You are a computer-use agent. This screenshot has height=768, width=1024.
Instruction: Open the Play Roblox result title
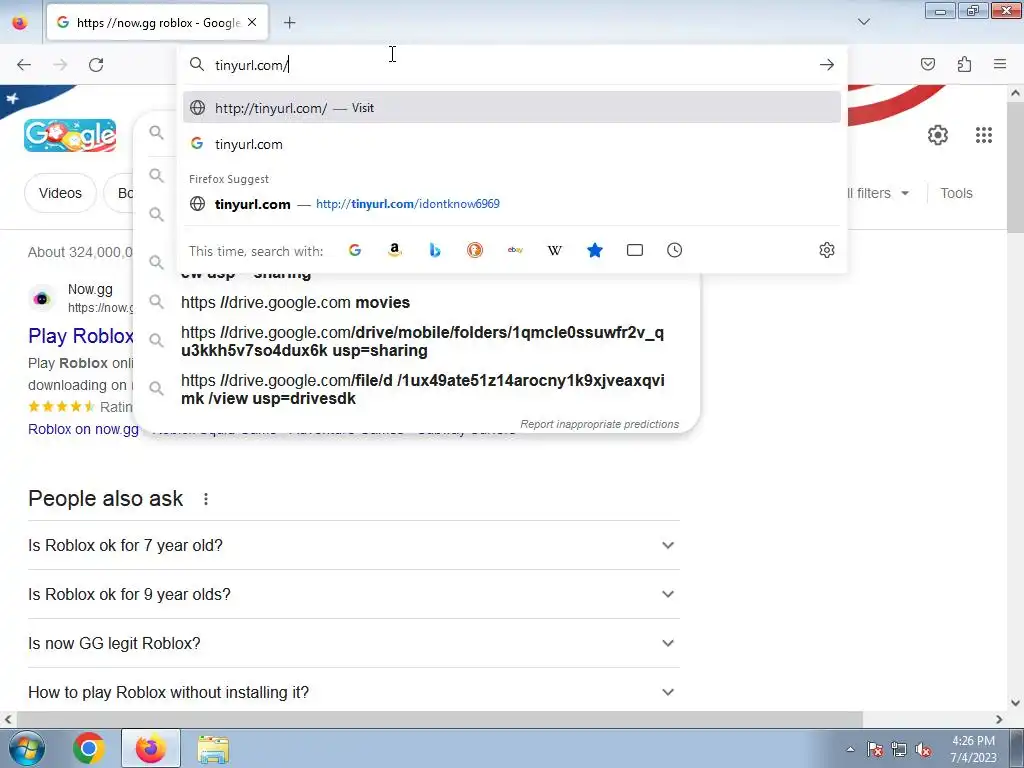pos(81,336)
